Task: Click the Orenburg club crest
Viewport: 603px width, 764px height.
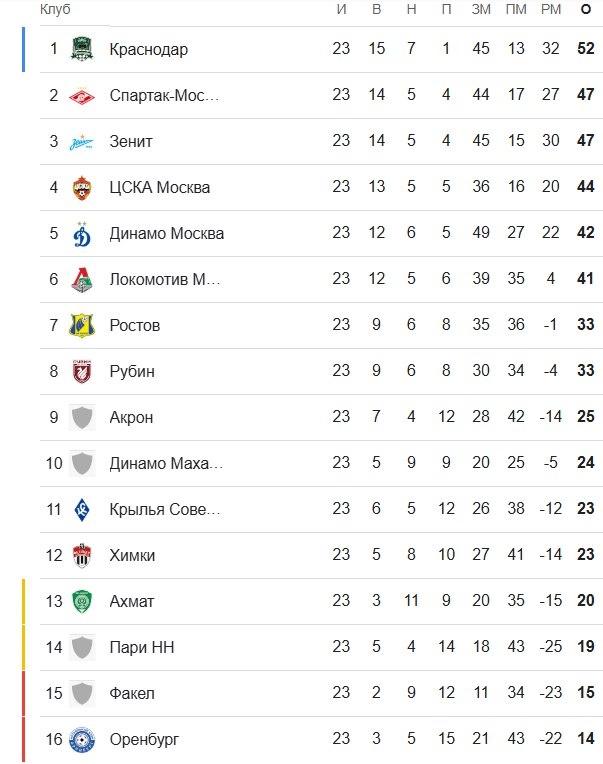Action: (82, 740)
